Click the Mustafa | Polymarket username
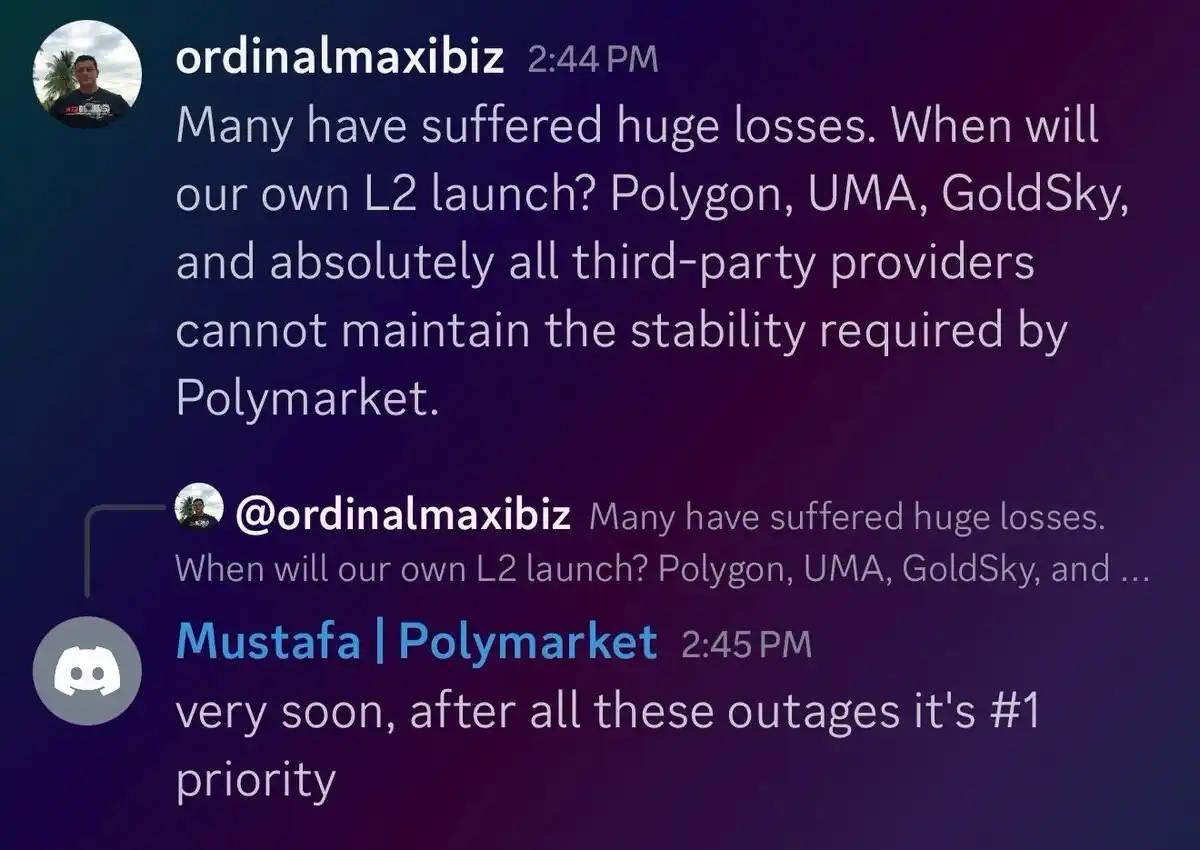The height and width of the screenshot is (850, 1200). coord(415,645)
